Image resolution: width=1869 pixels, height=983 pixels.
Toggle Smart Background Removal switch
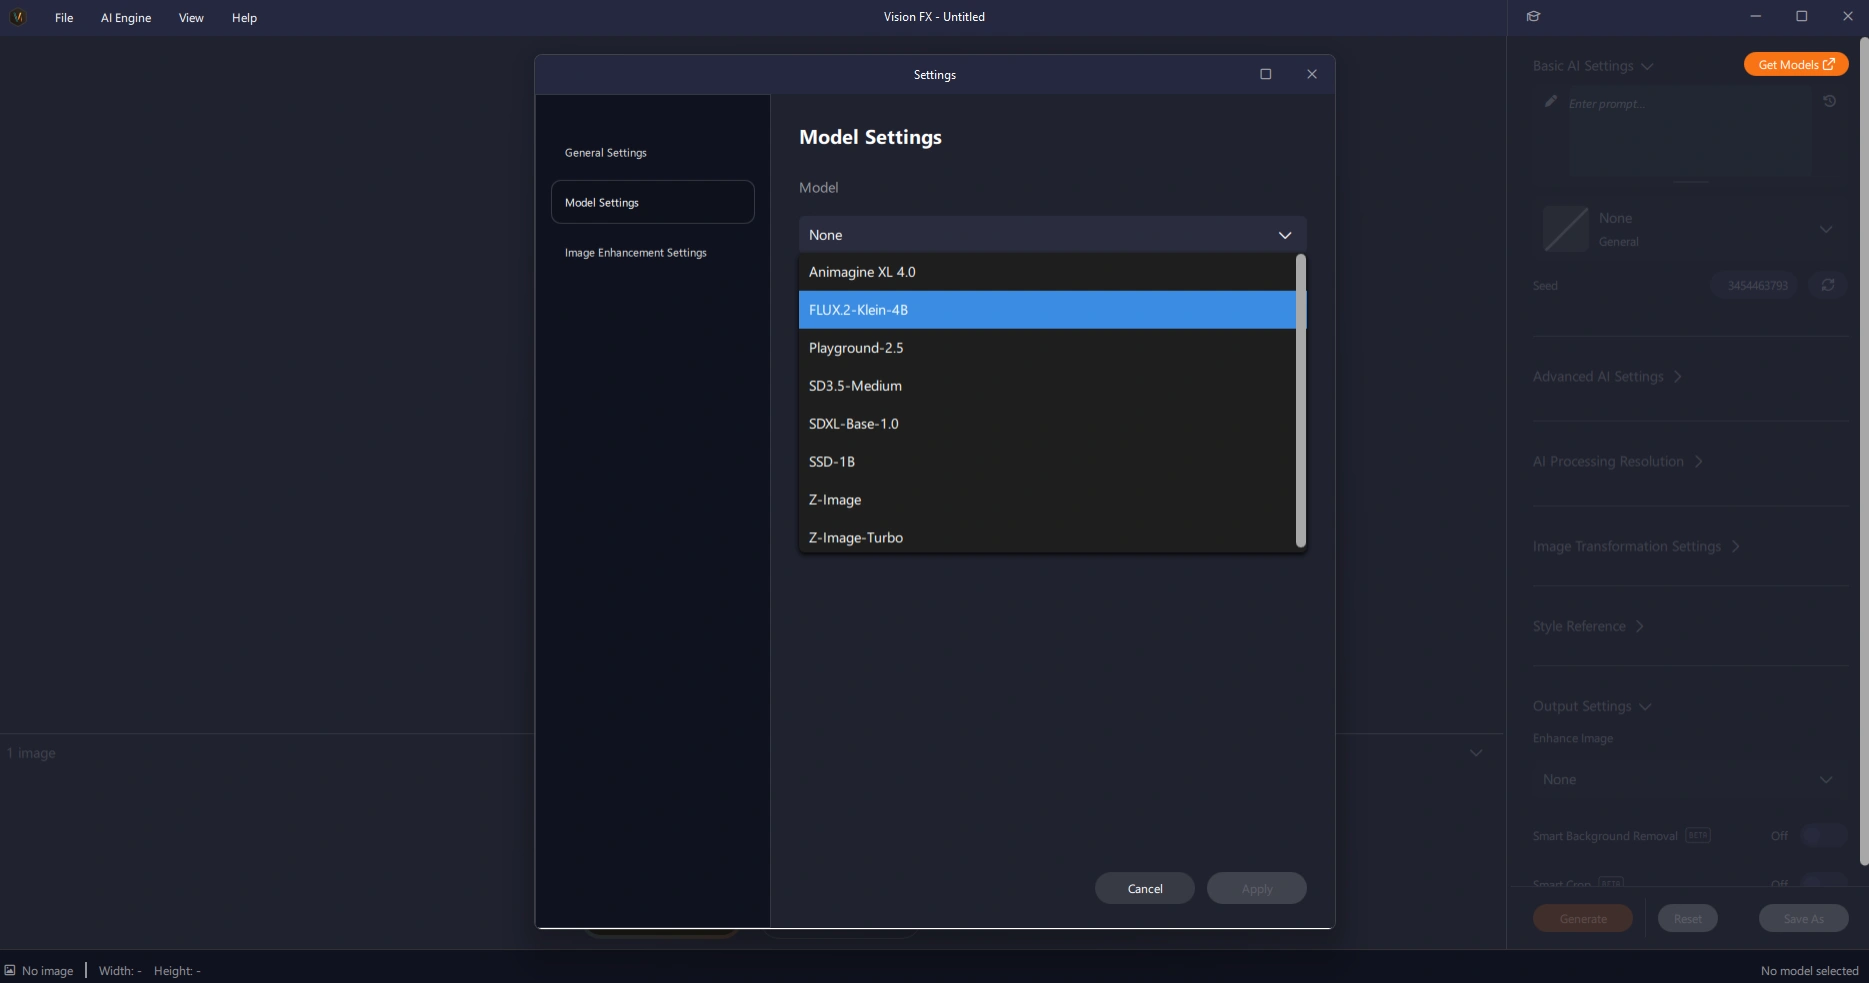point(1823,836)
